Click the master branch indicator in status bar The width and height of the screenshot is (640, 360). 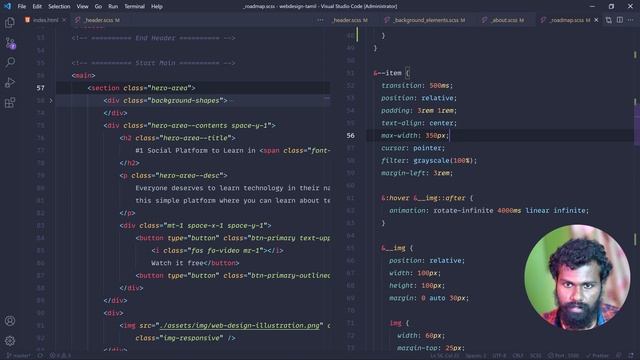[x=19, y=356]
